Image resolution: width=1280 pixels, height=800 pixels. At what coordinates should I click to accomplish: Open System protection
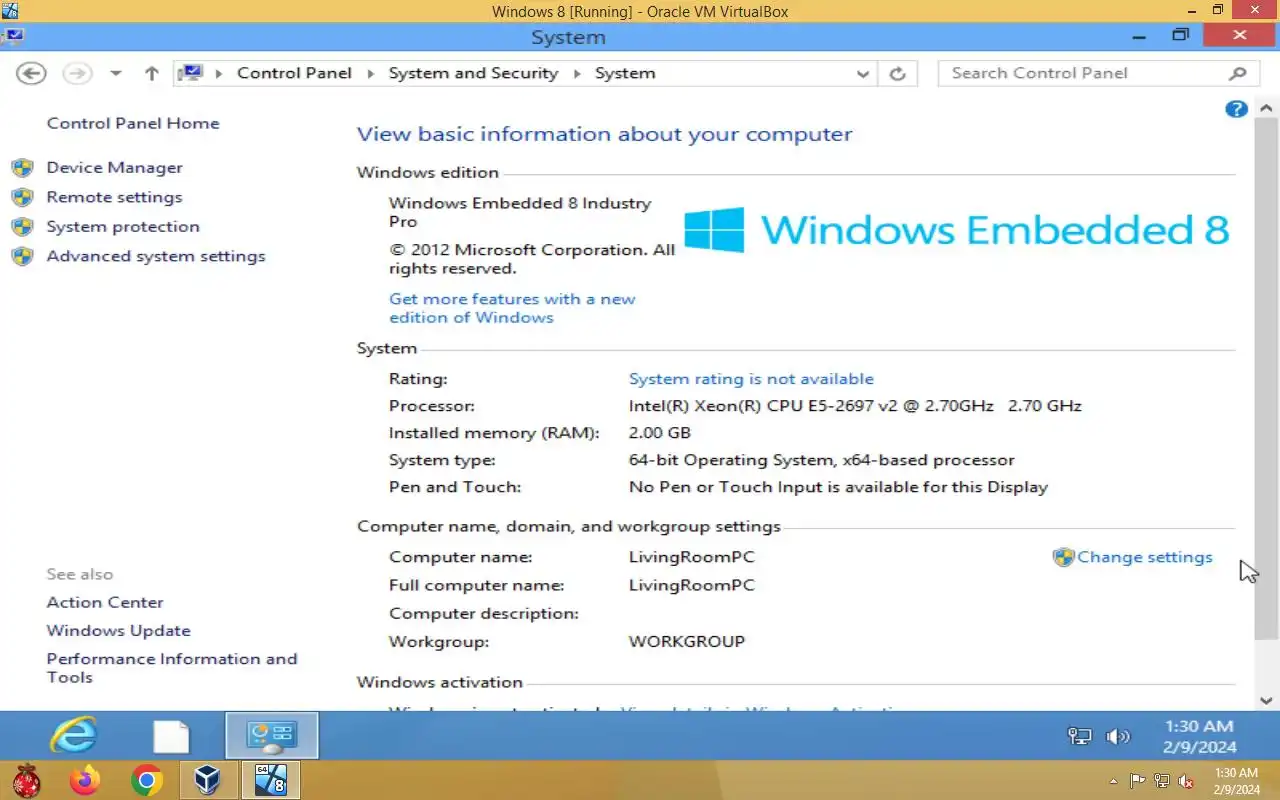[123, 226]
